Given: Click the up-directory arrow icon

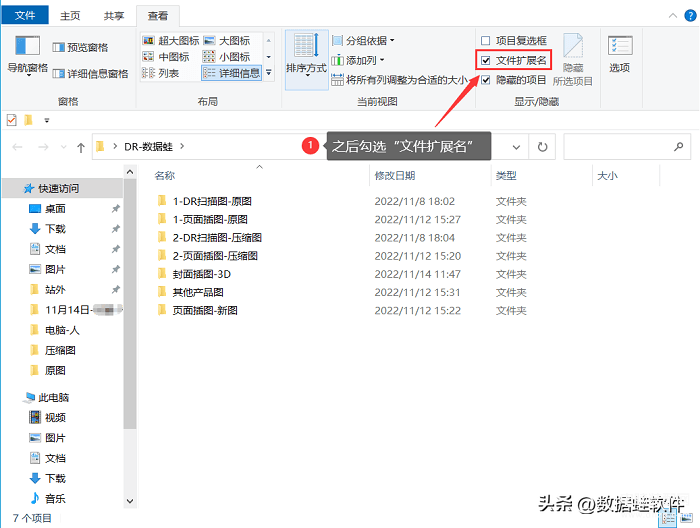Looking at the screenshot, I should pos(81,147).
